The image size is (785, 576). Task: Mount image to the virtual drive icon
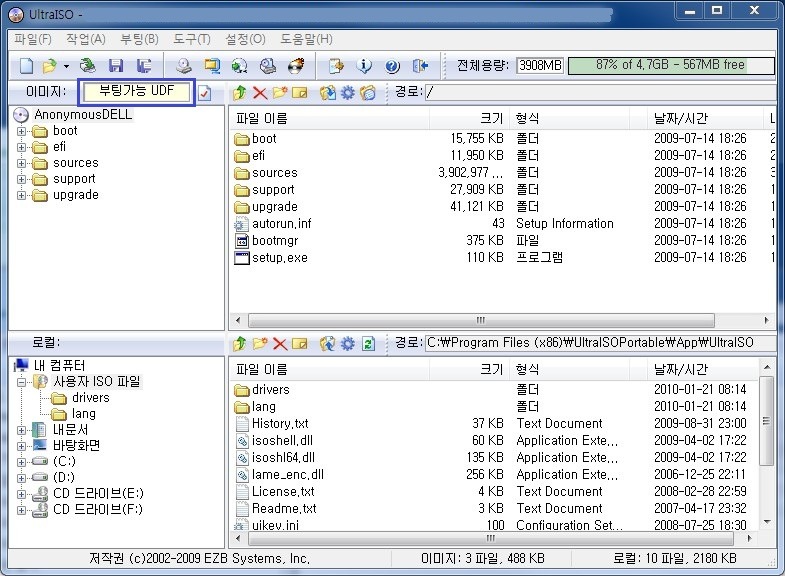(x=268, y=66)
